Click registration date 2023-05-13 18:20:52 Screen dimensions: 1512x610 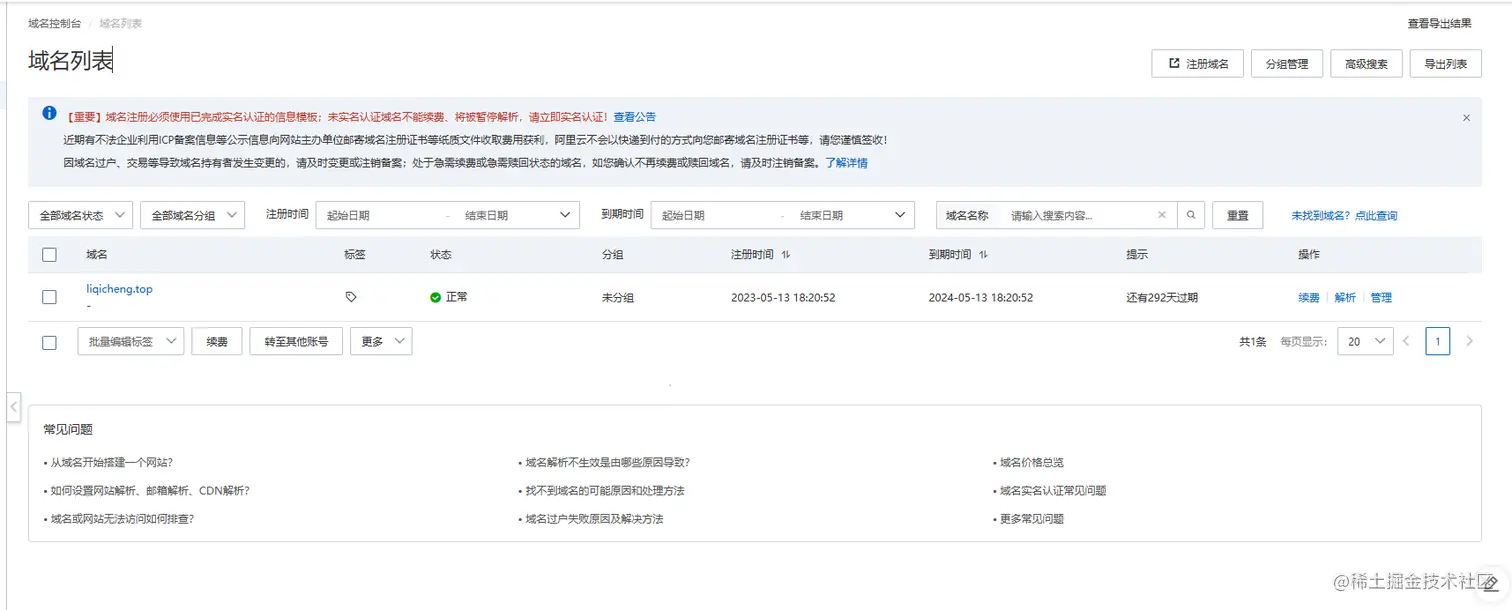783,297
